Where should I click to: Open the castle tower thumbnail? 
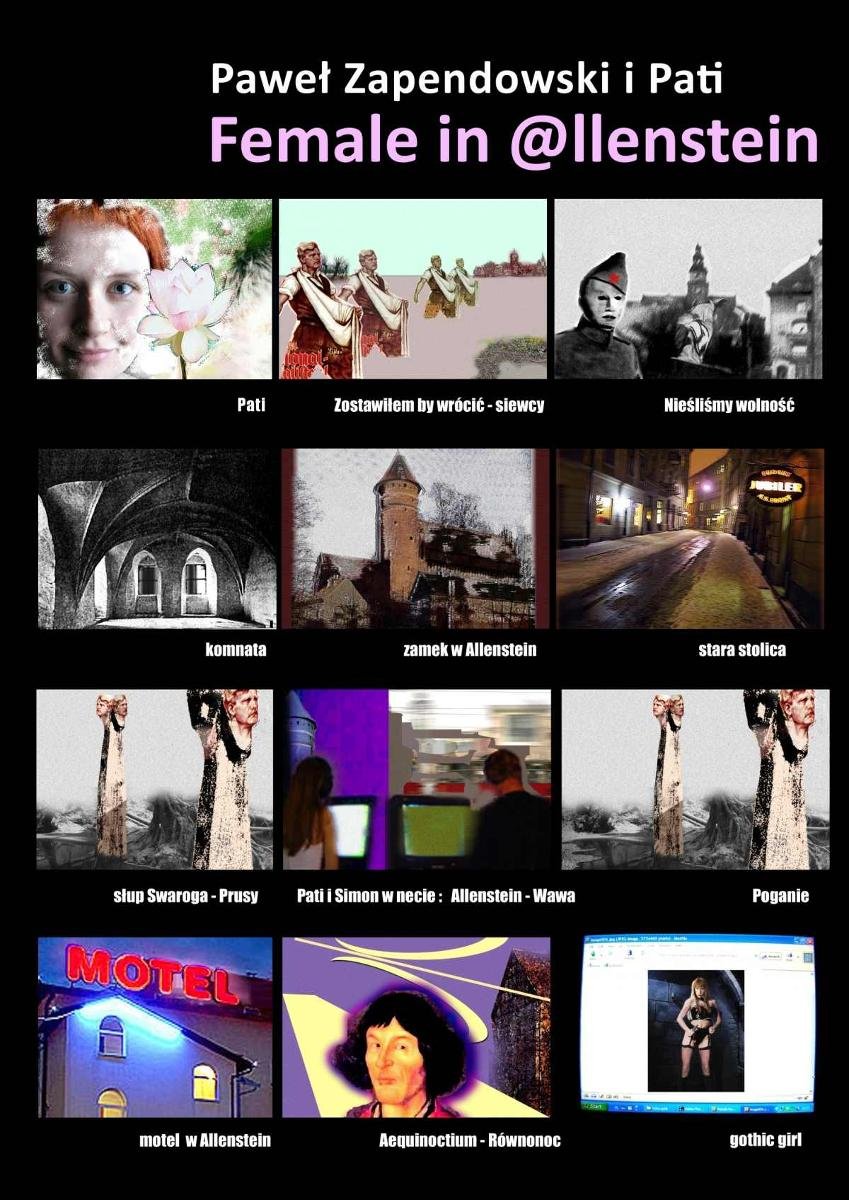(x=415, y=539)
